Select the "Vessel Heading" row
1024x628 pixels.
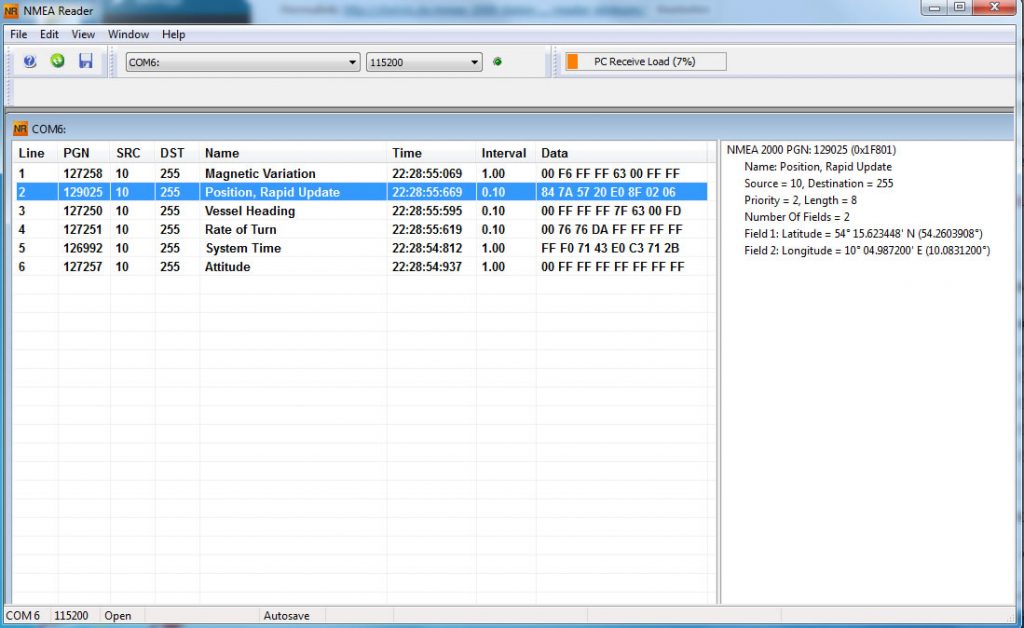(x=360, y=211)
